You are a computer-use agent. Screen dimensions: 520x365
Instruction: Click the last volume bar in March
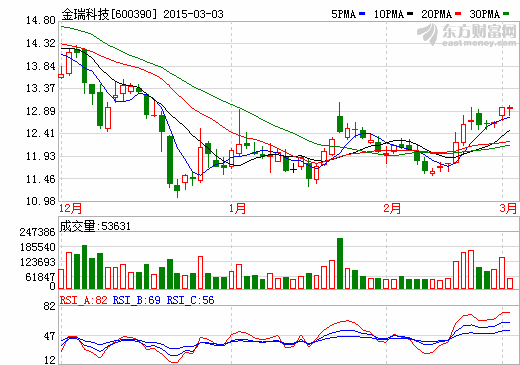tap(510, 283)
